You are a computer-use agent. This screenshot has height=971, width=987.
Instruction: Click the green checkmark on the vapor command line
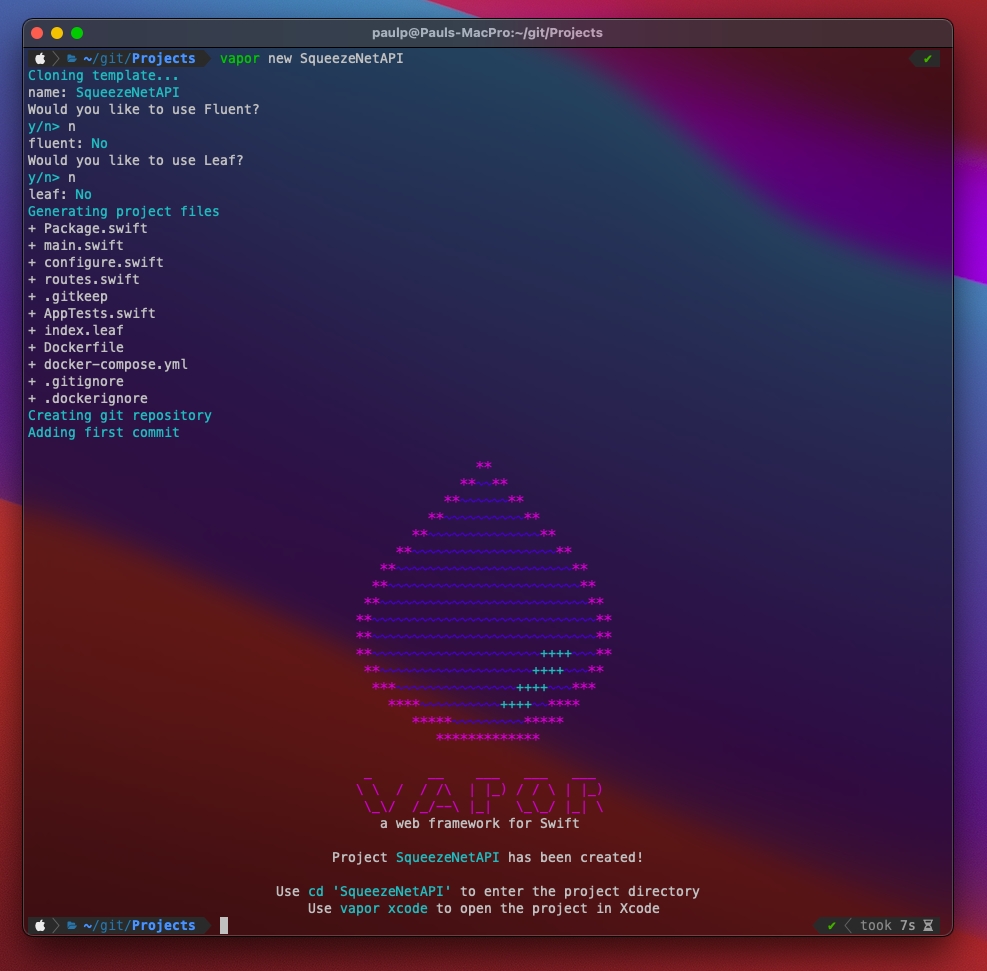[x=927, y=59]
